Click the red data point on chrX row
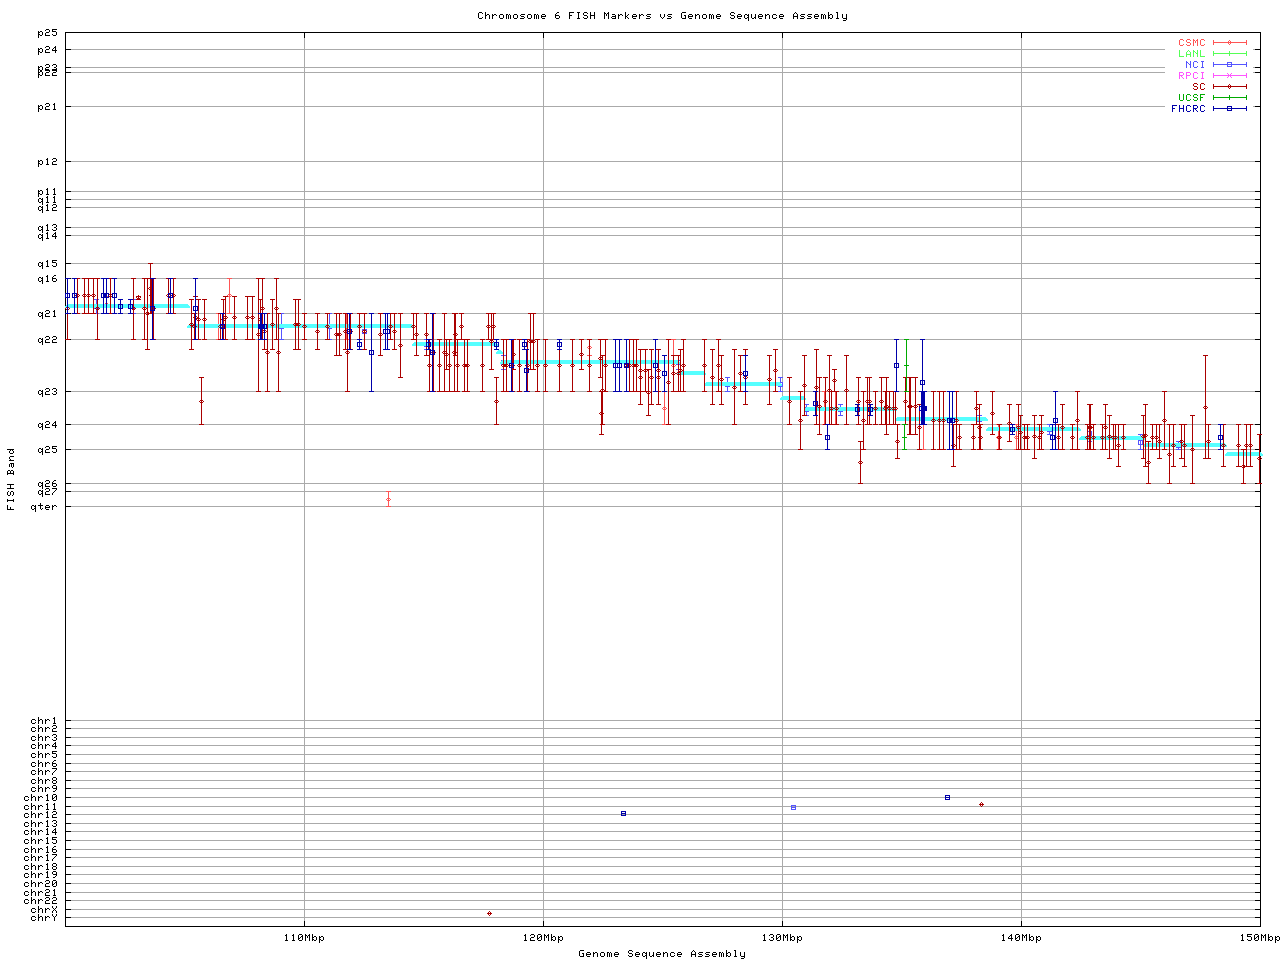This screenshot has height=960, width=1280. (x=489, y=913)
